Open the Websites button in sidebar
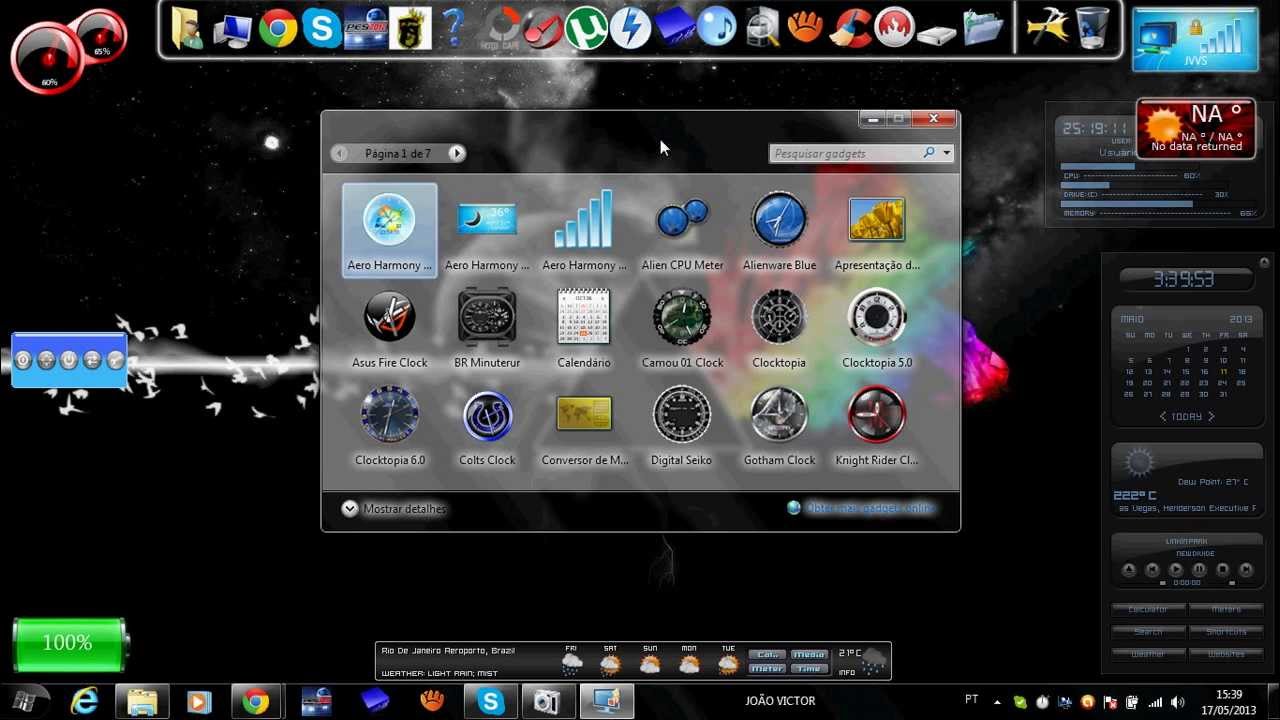Image resolution: width=1280 pixels, height=720 pixels. coord(1226,653)
